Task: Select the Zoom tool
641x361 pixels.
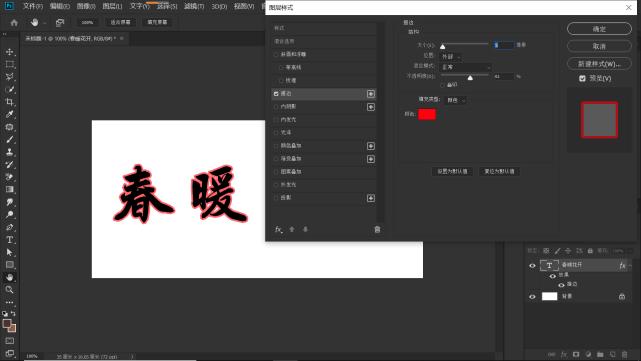Action: 9,289
